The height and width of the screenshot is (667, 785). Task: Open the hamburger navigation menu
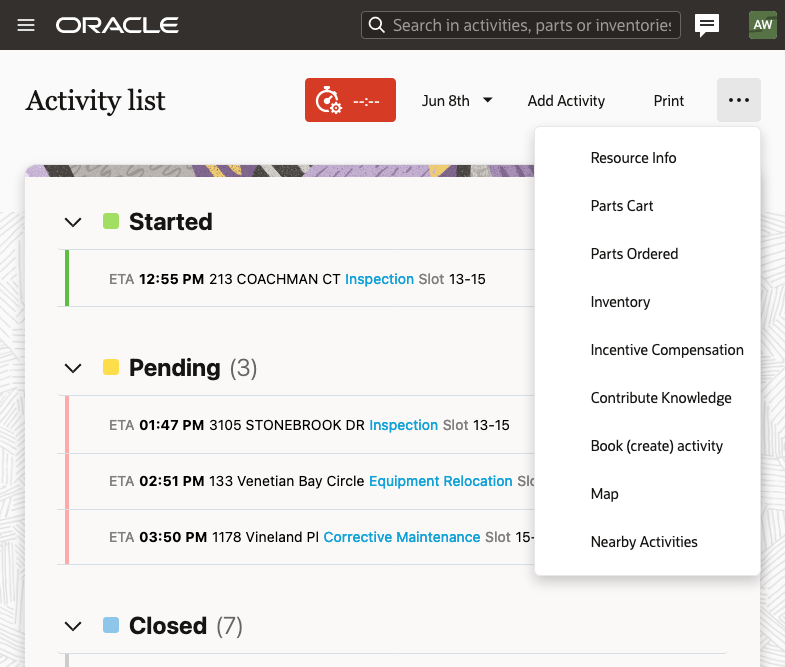click(26, 25)
